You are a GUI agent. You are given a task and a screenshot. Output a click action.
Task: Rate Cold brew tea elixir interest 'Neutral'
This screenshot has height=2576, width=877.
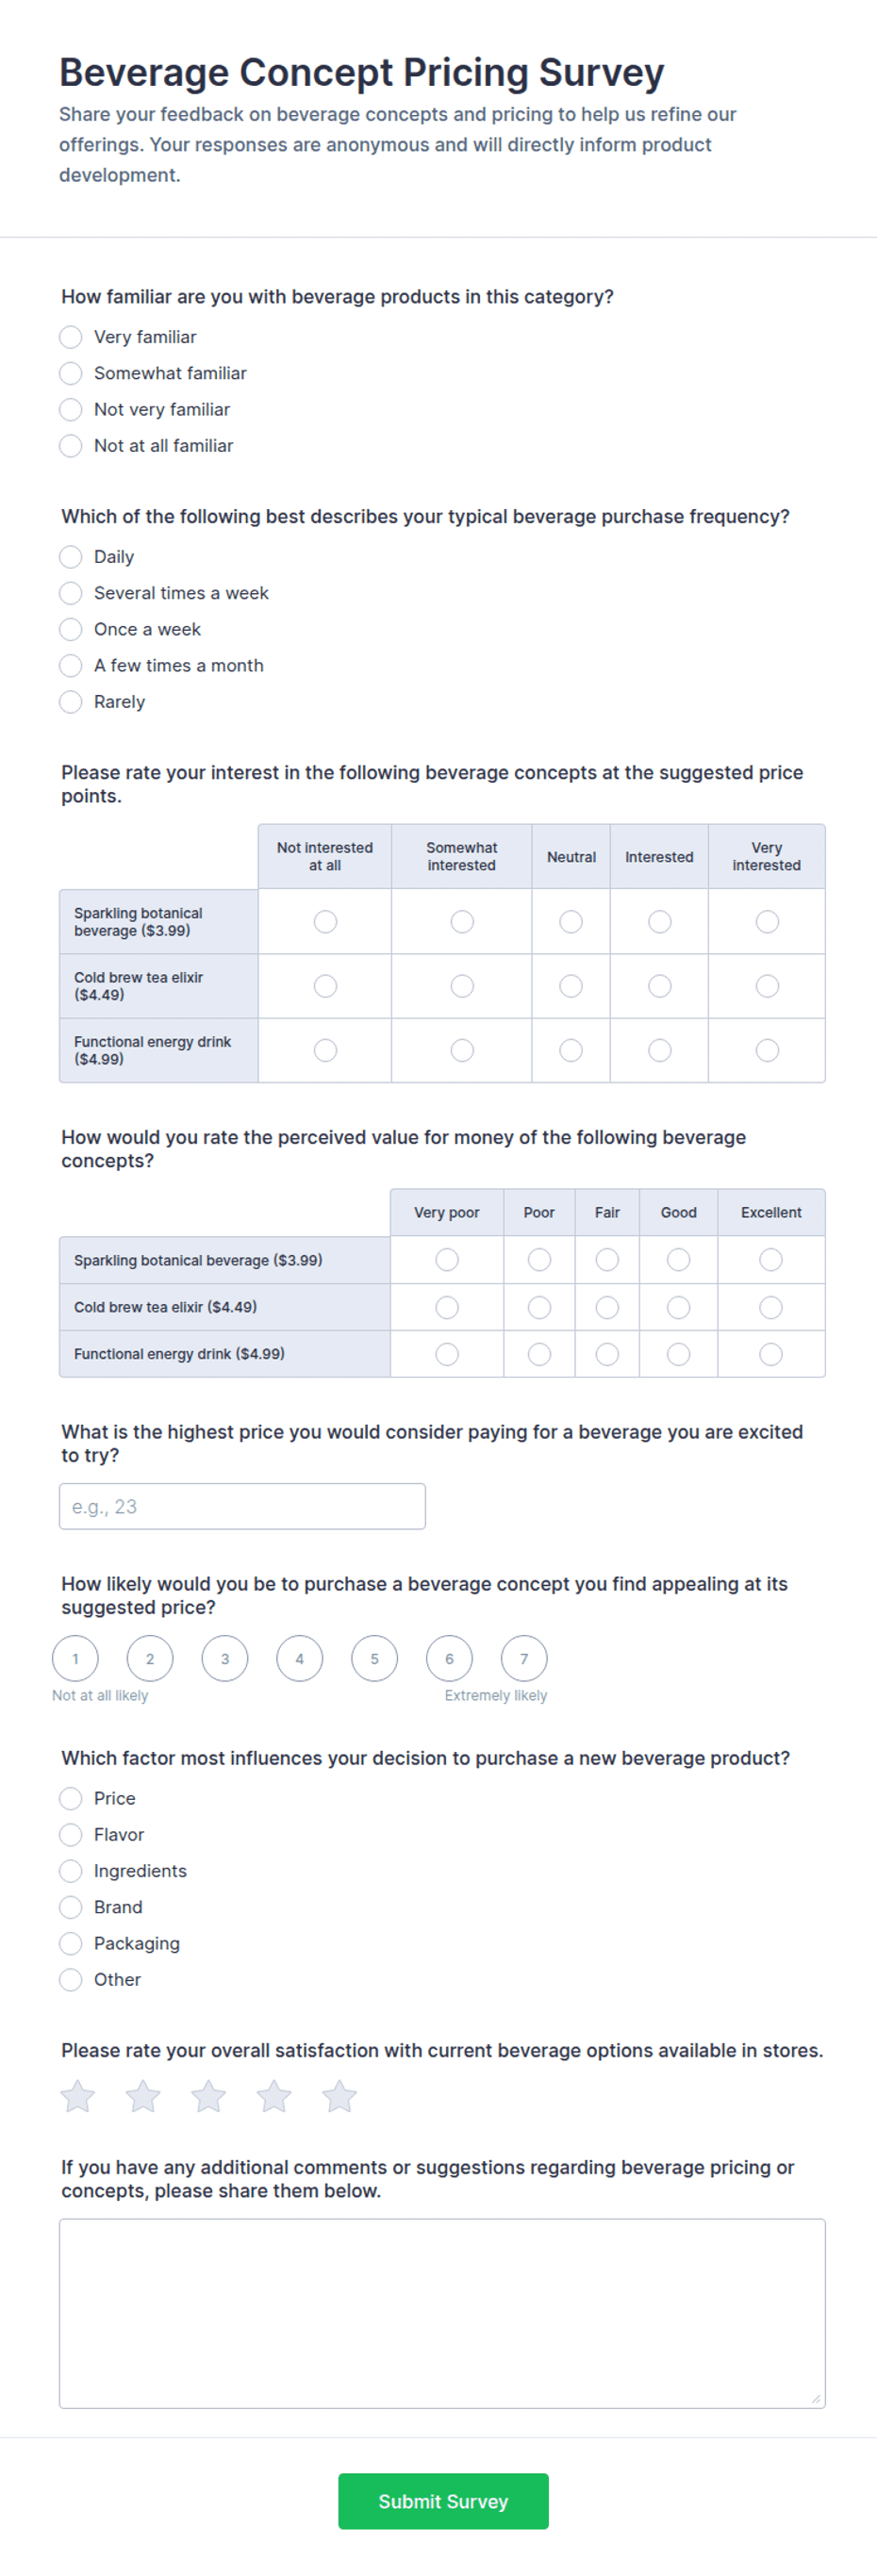coord(571,986)
